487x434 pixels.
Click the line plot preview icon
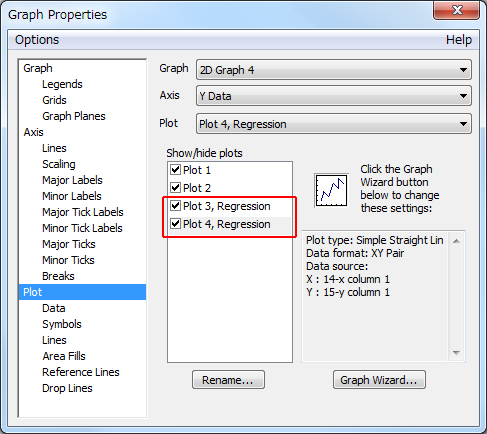[x=331, y=190]
